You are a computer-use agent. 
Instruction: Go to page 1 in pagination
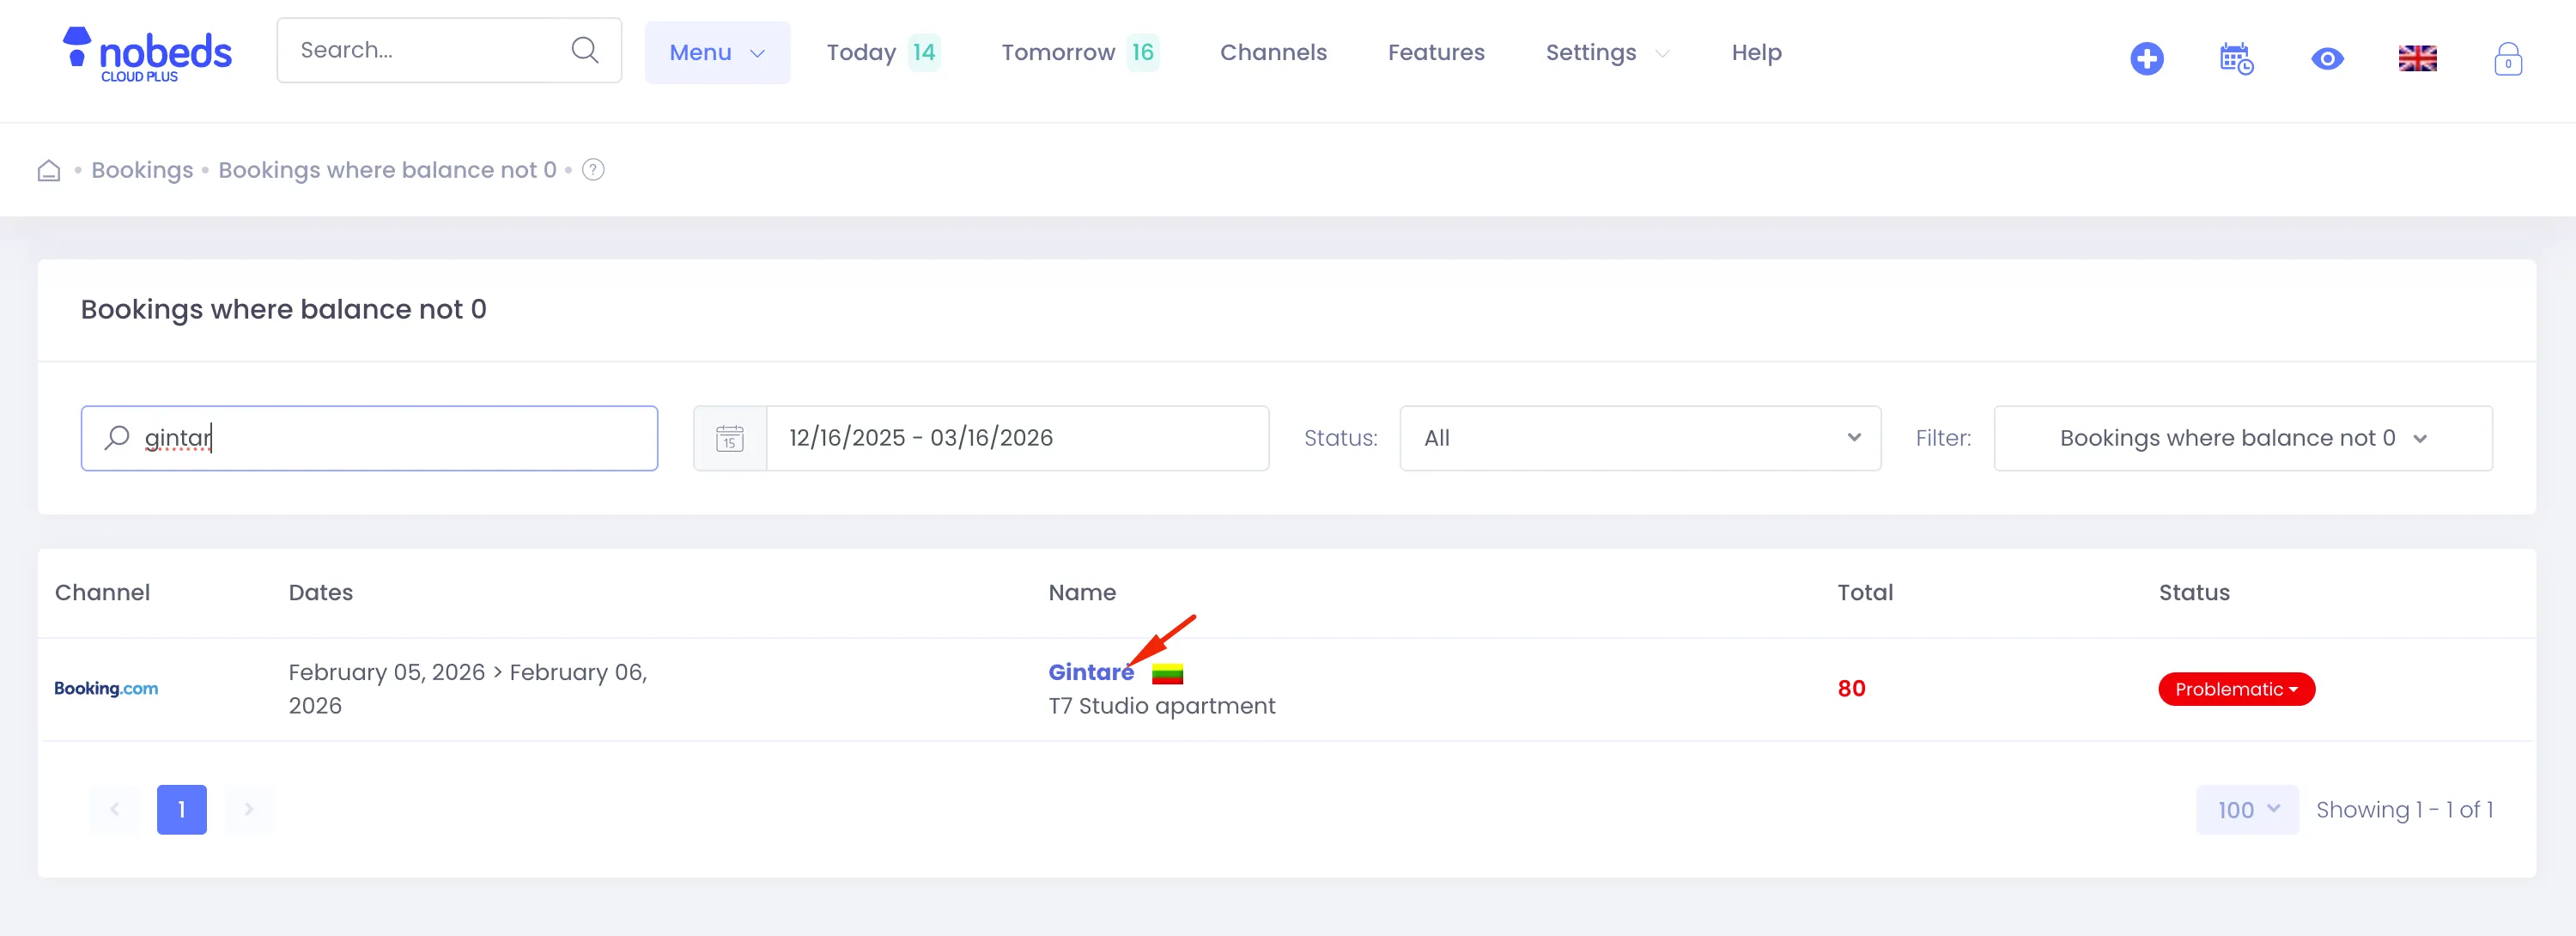click(x=182, y=810)
